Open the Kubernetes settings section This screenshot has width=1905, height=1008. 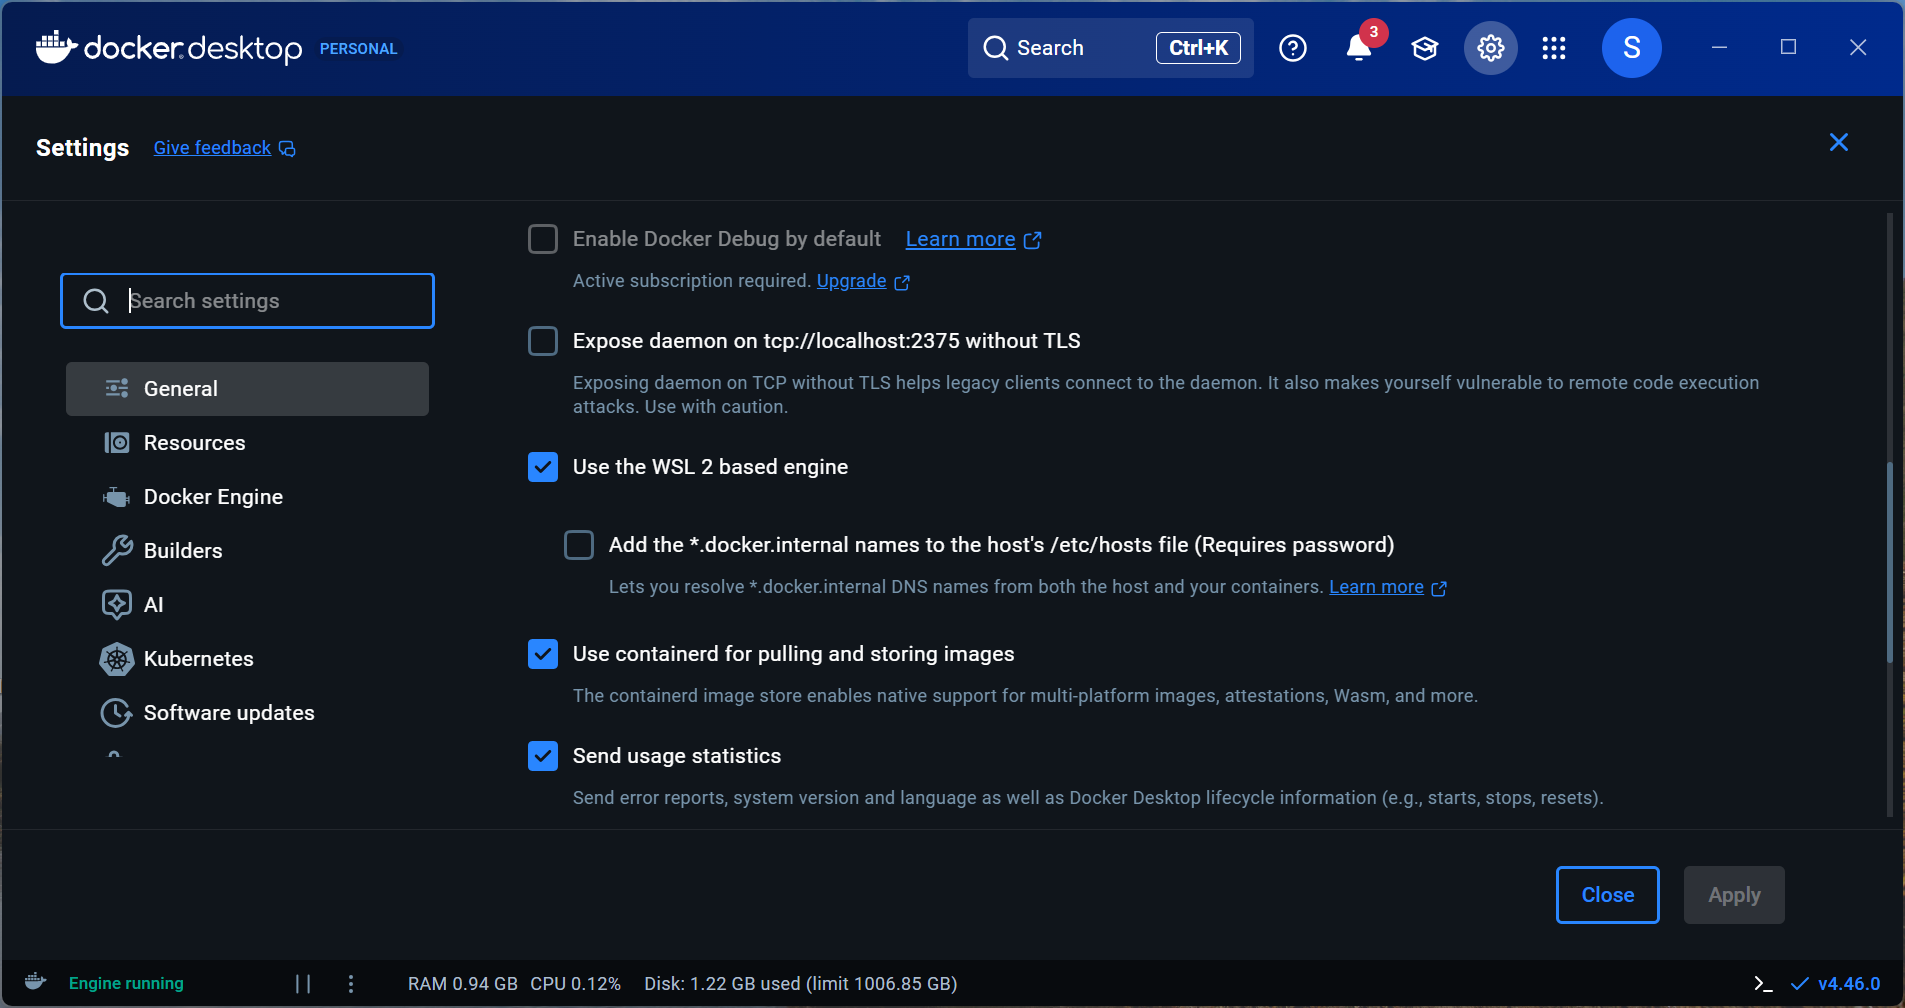point(247,659)
